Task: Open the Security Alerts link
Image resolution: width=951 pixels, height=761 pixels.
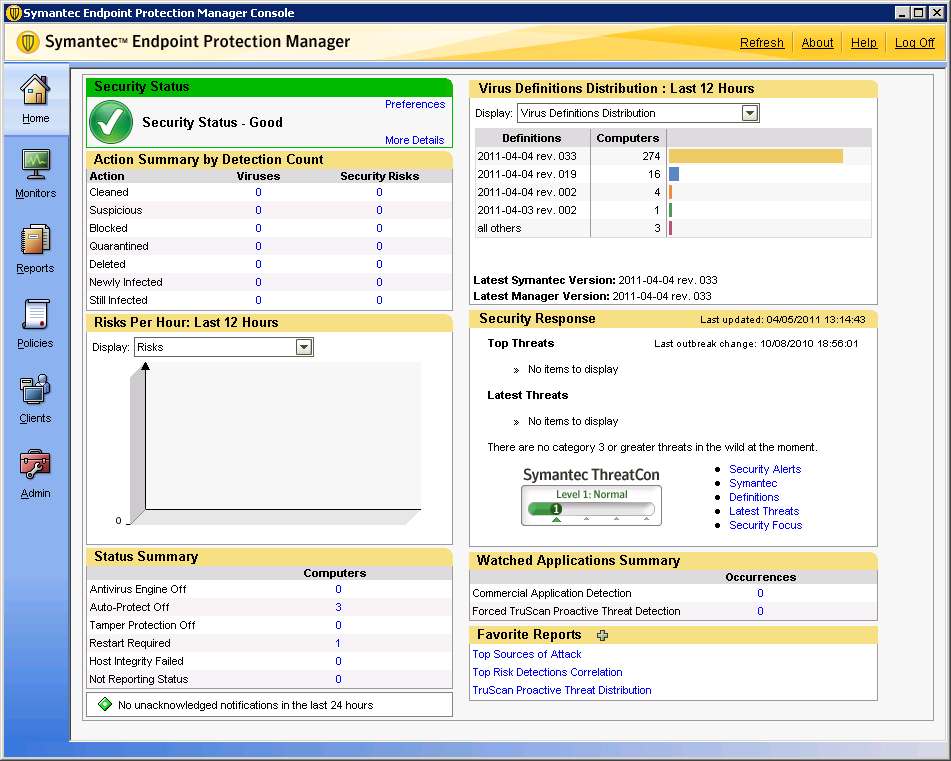Action: (x=765, y=469)
